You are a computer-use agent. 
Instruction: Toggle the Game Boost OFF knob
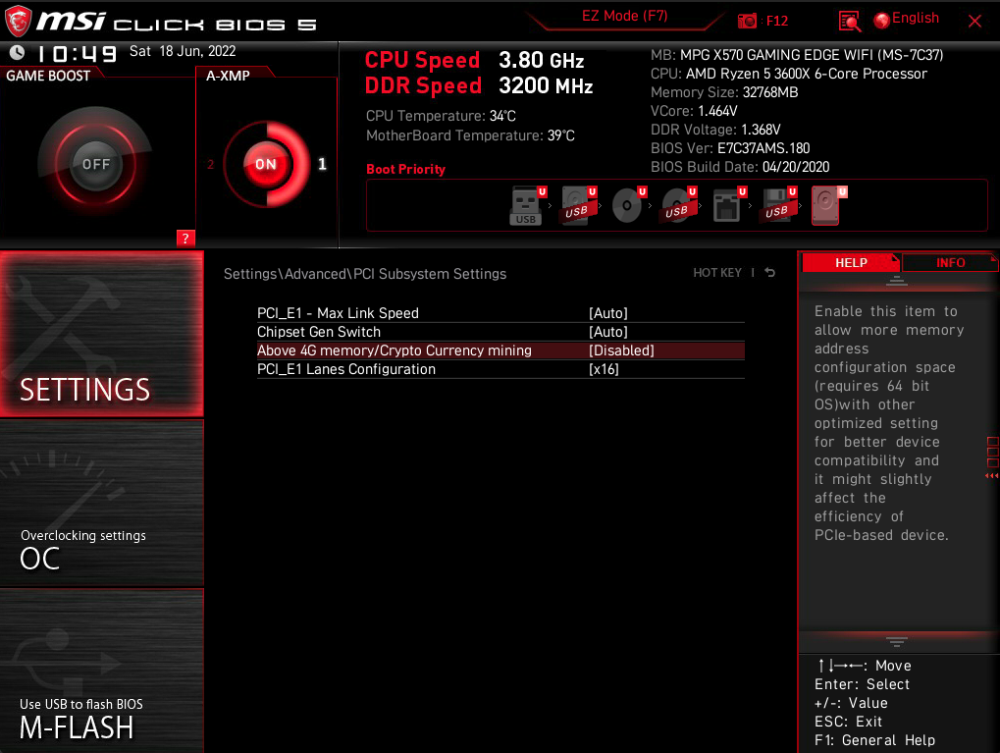pyautogui.click(x=96, y=164)
